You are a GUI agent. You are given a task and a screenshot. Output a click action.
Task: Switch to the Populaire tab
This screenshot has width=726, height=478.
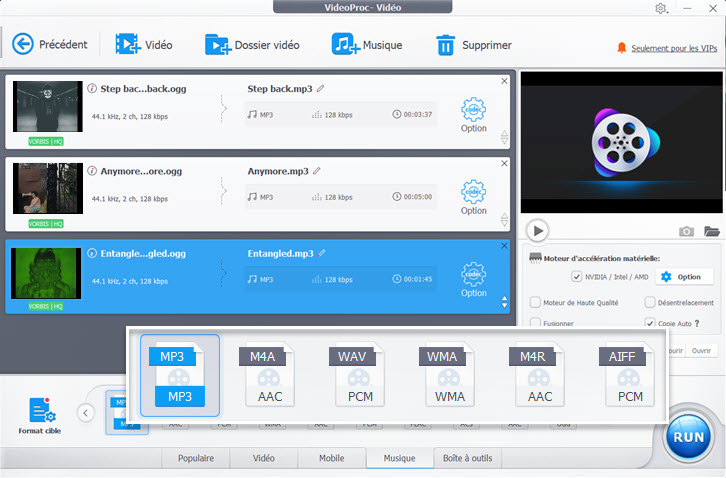click(x=196, y=458)
